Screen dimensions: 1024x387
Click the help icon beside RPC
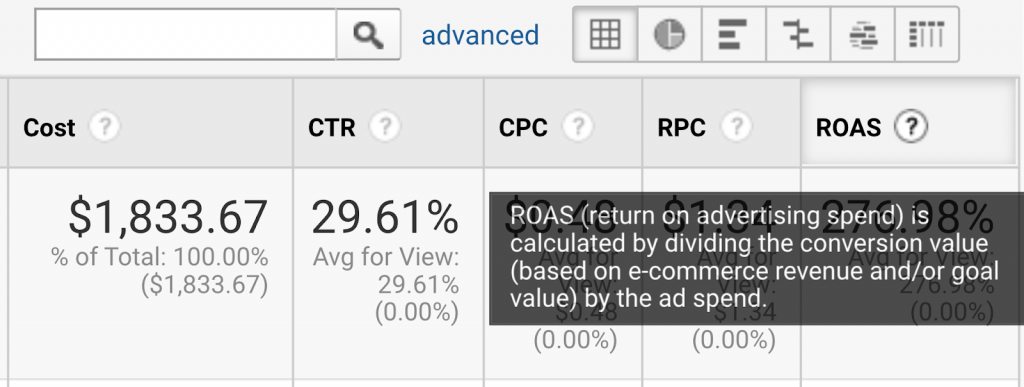(736, 127)
